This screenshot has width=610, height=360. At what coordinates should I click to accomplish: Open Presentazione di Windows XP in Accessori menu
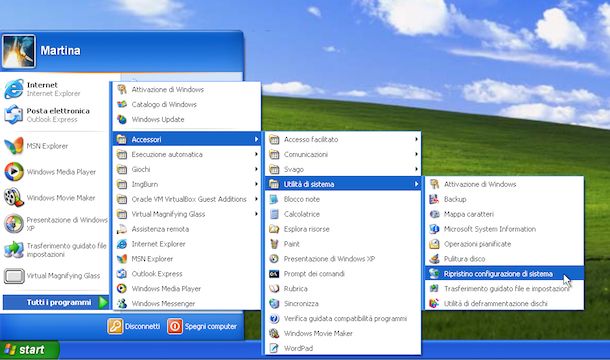click(x=343, y=259)
